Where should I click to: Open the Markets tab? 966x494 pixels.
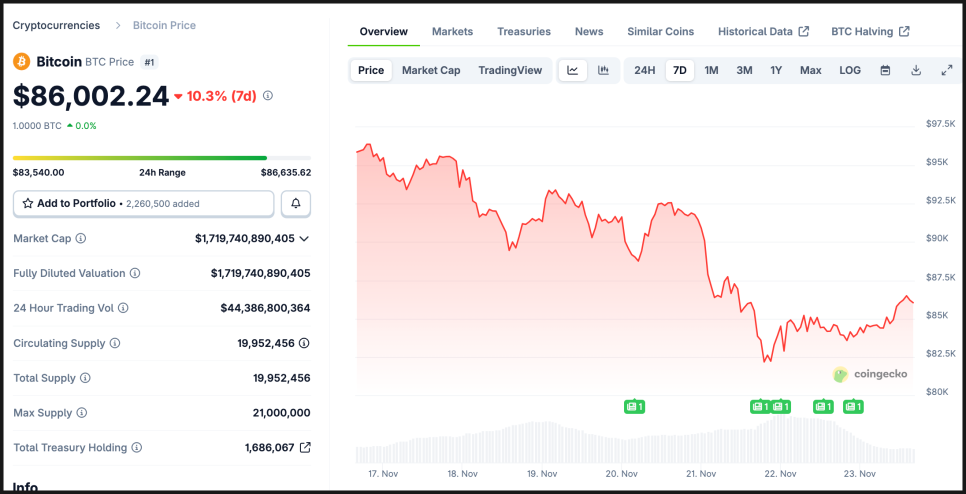coord(452,31)
